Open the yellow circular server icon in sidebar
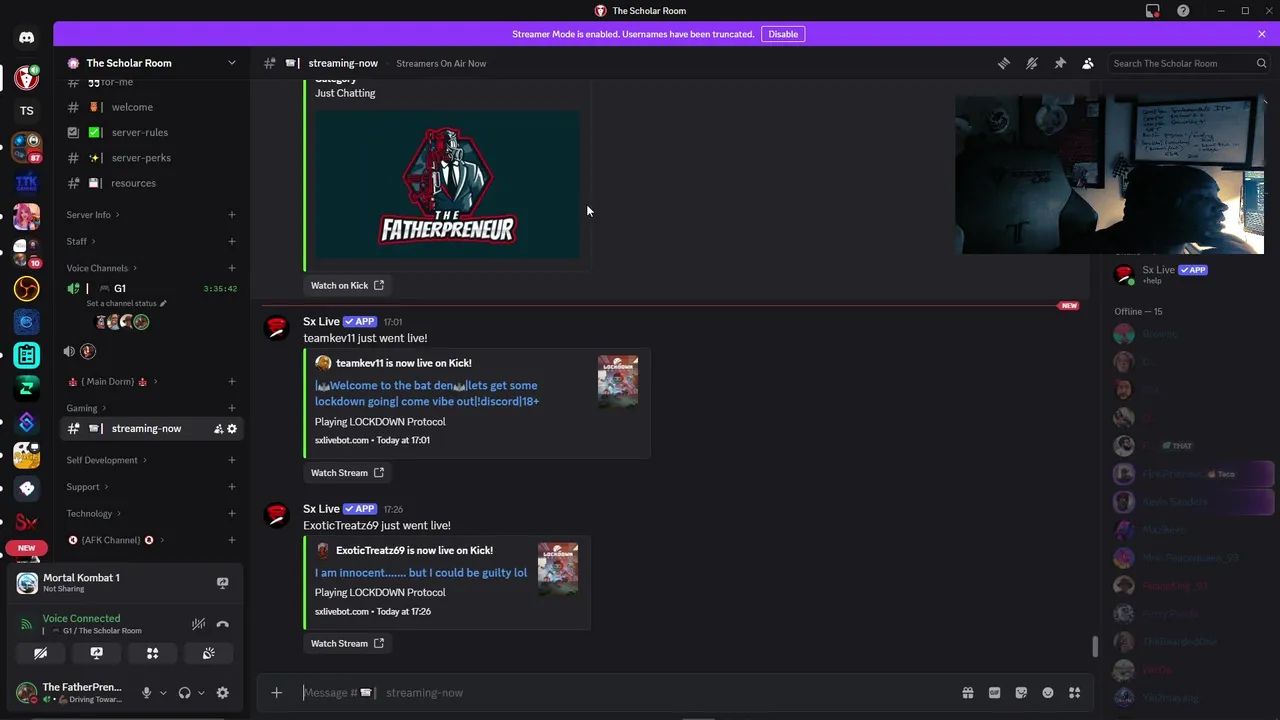The height and width of the screenshot is (720, 1280). (26, 289)
